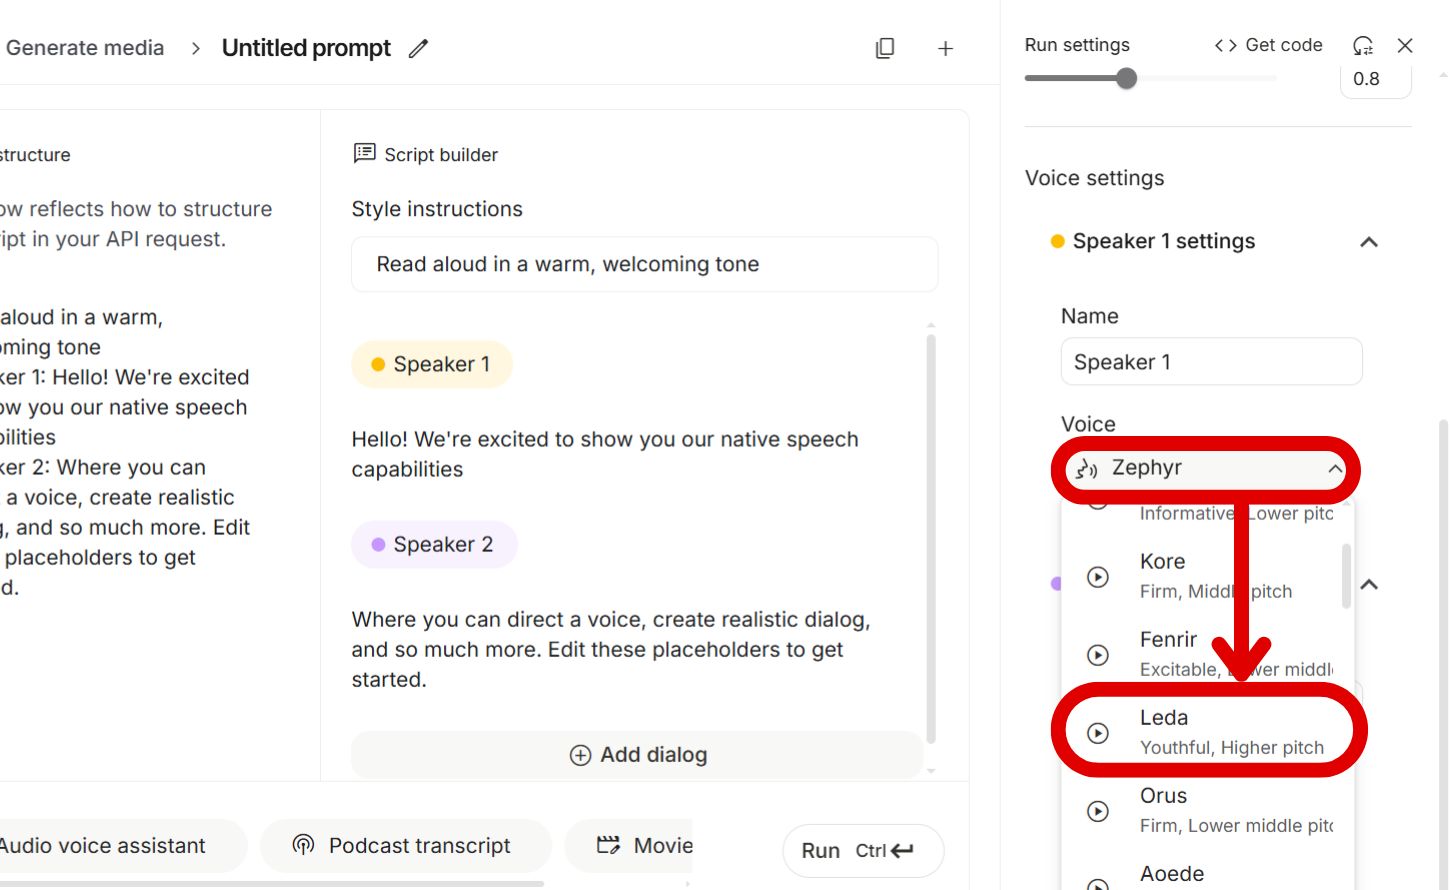Click the Speaker 1 name input field
This screenshot has height=890, width=1450.
[x=1210, y=361]
